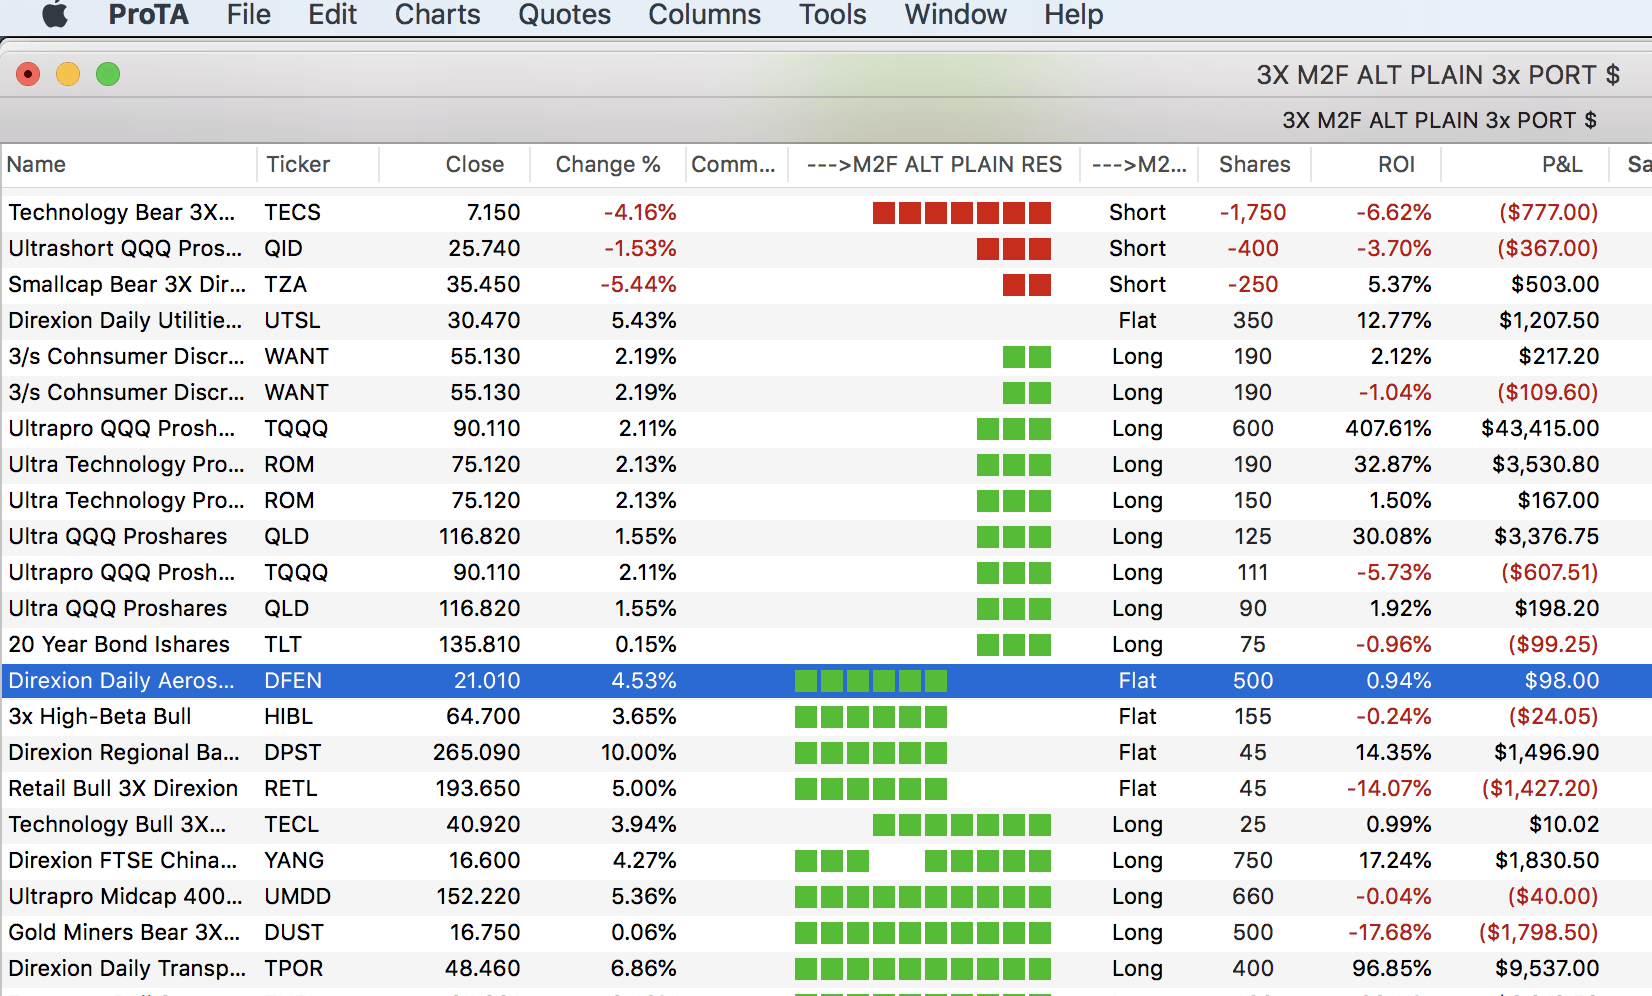Click the YANG ticker cell

294,861
